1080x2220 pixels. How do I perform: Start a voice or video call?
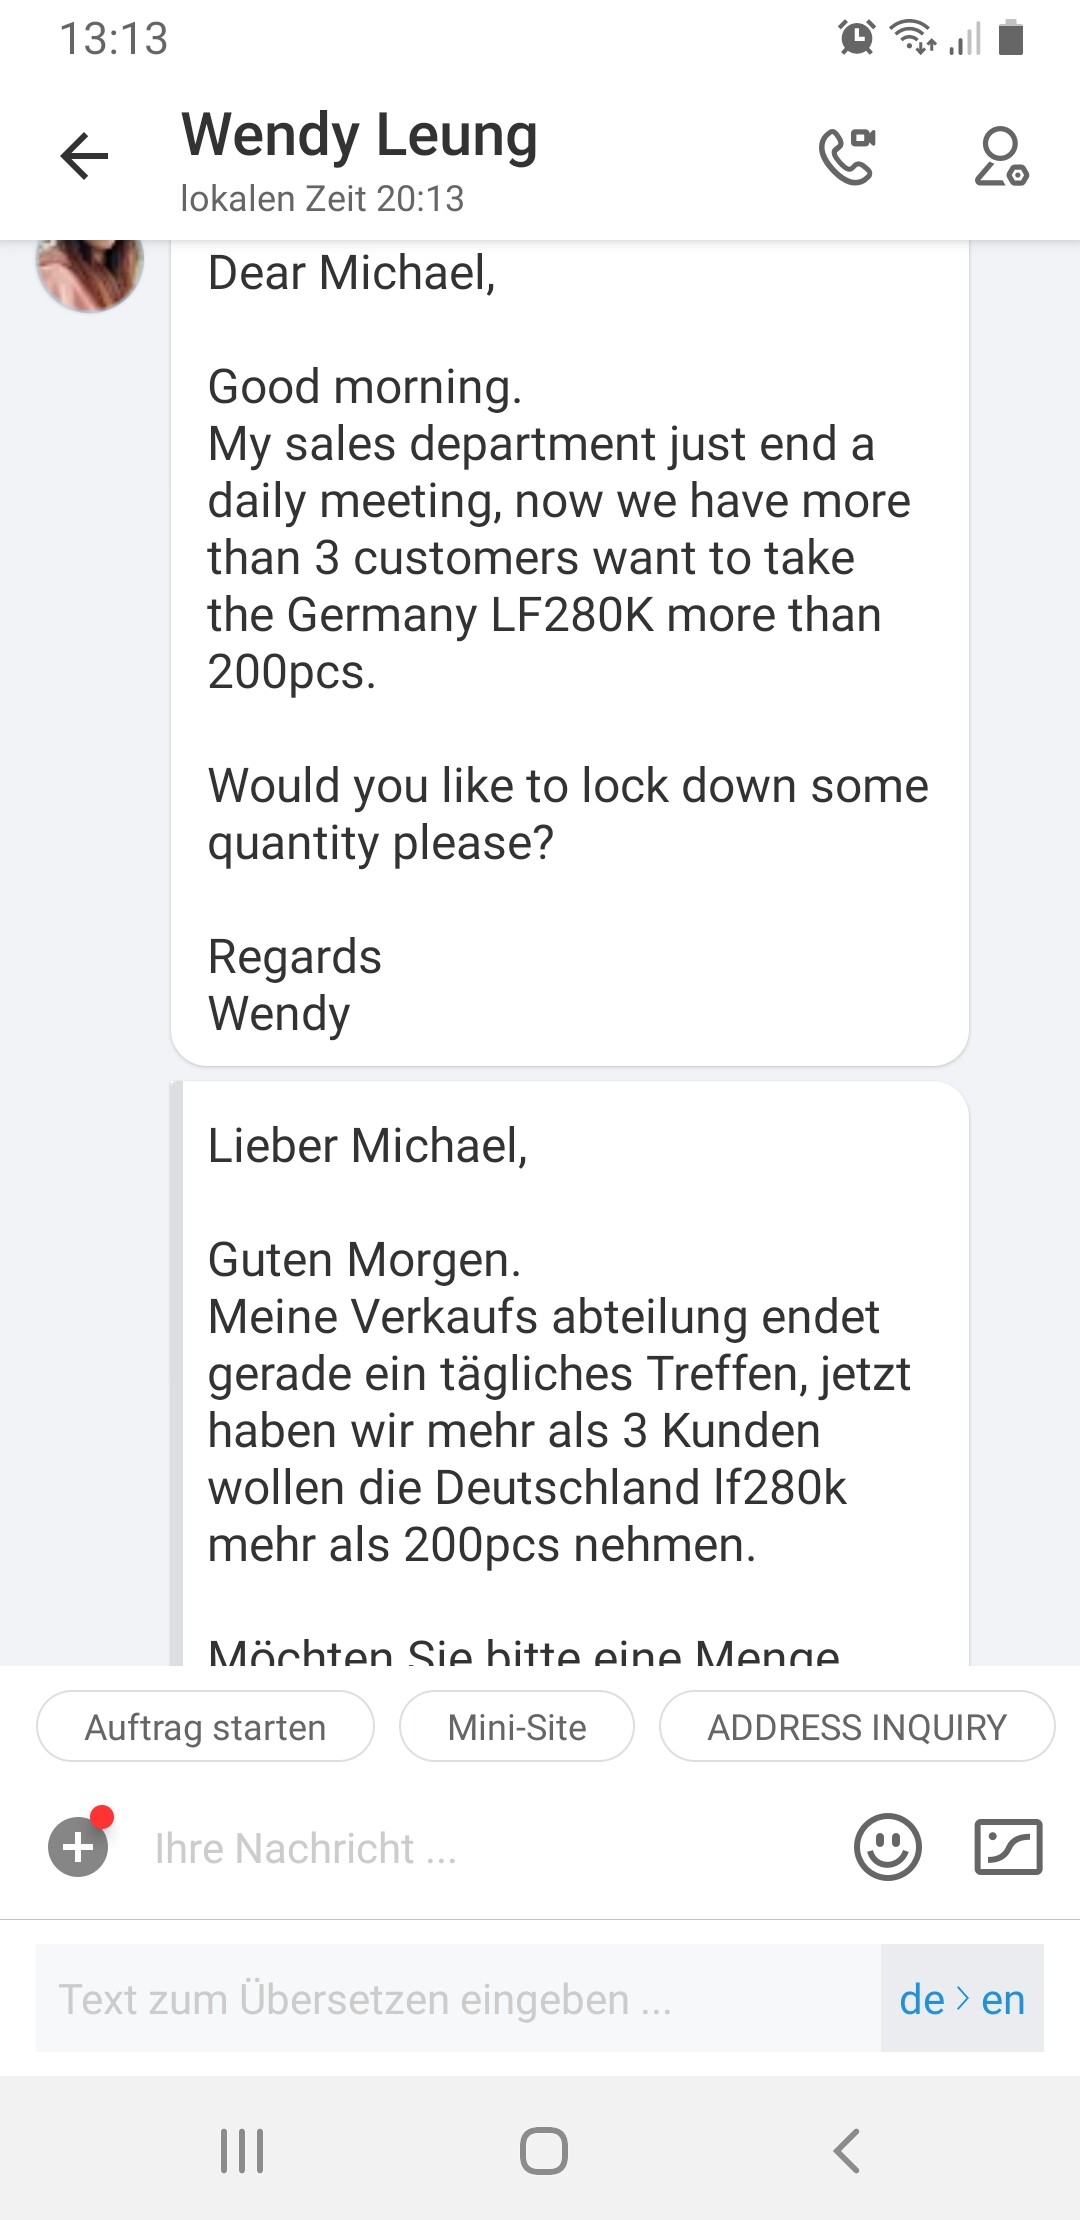pyautogui.click(x=846, y=157)
